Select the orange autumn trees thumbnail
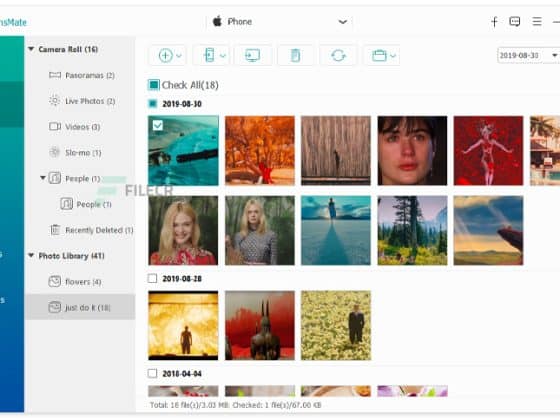The image size is (560, 420). coord(260,150)
